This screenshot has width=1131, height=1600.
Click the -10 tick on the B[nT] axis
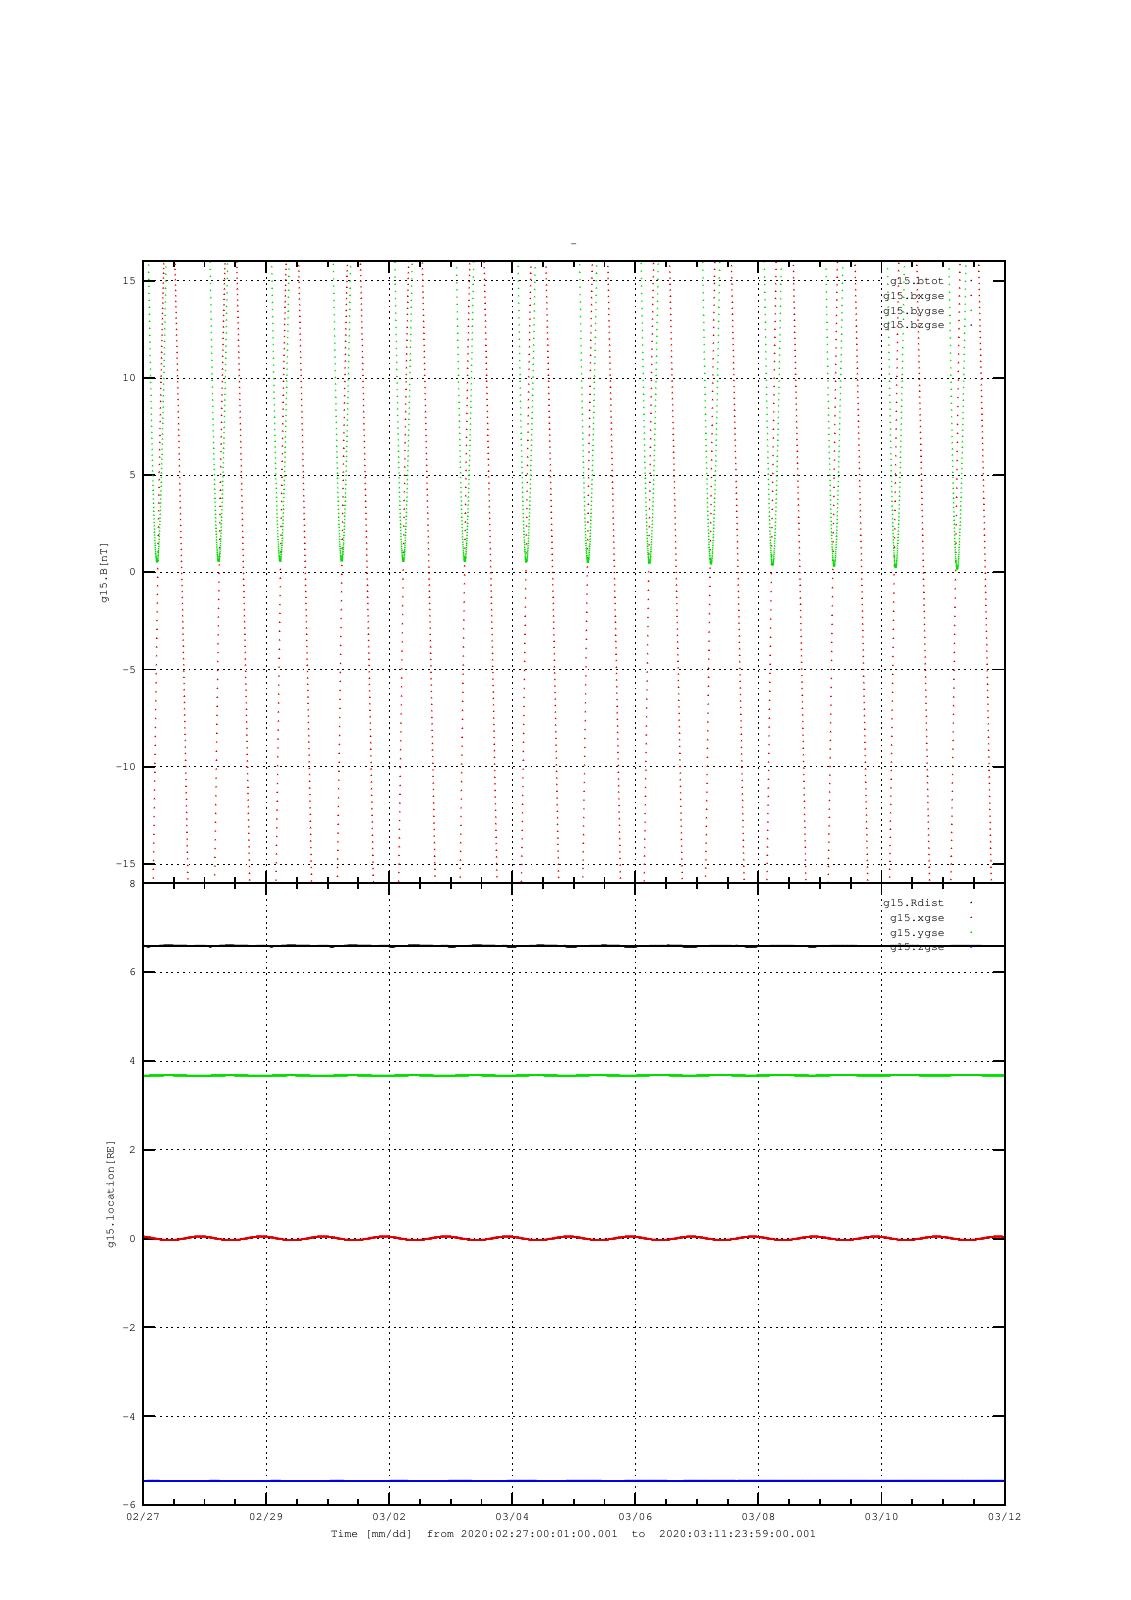tap(125, 767)
